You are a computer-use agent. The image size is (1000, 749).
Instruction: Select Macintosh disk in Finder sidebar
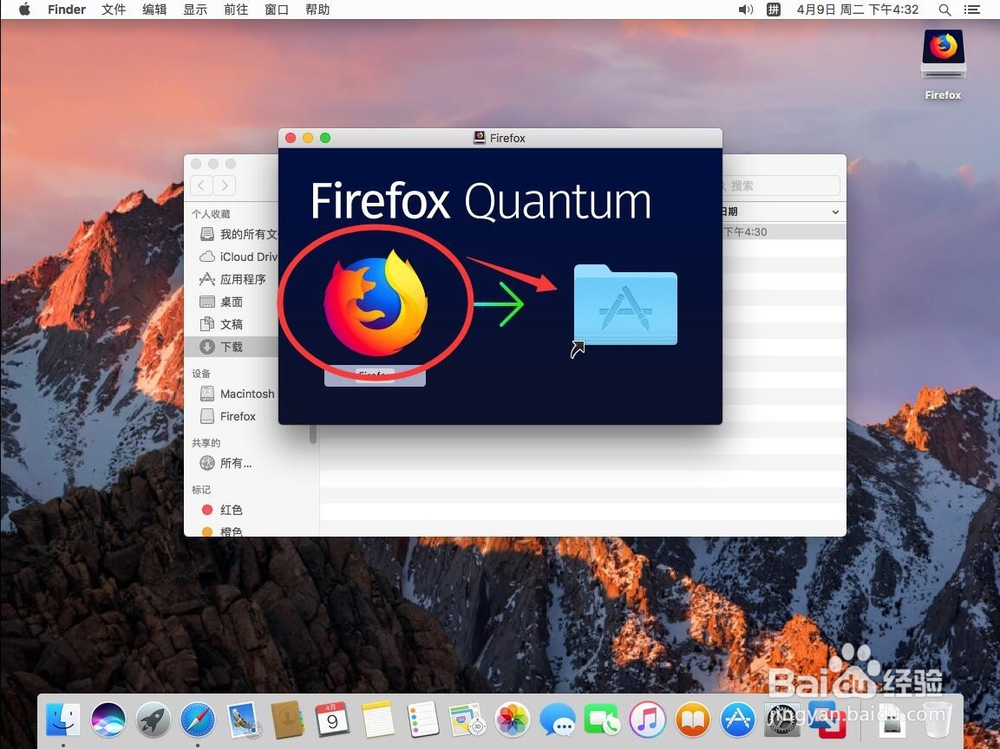pos(236,394)
